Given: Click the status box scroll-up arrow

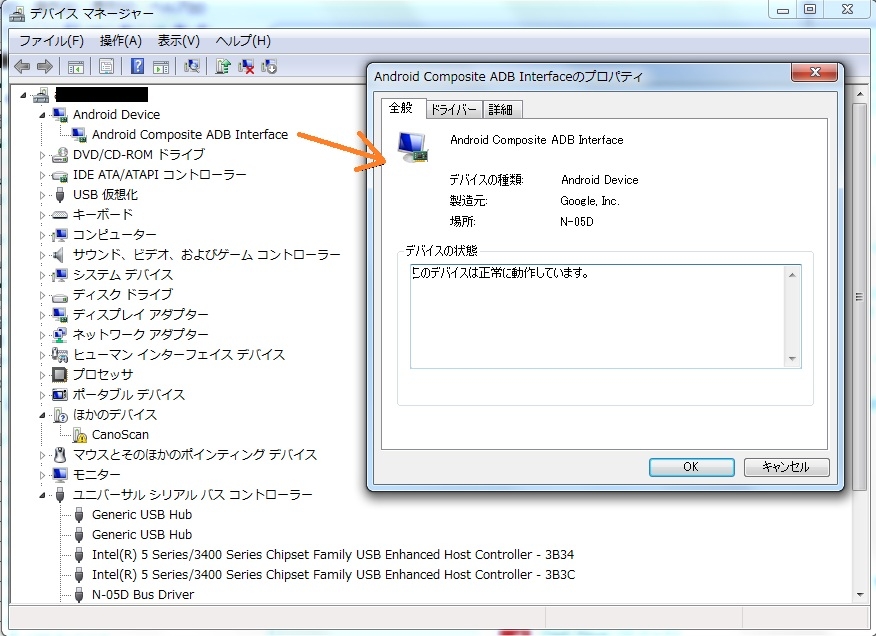Looking at the screenshot, I should point(792,274).
